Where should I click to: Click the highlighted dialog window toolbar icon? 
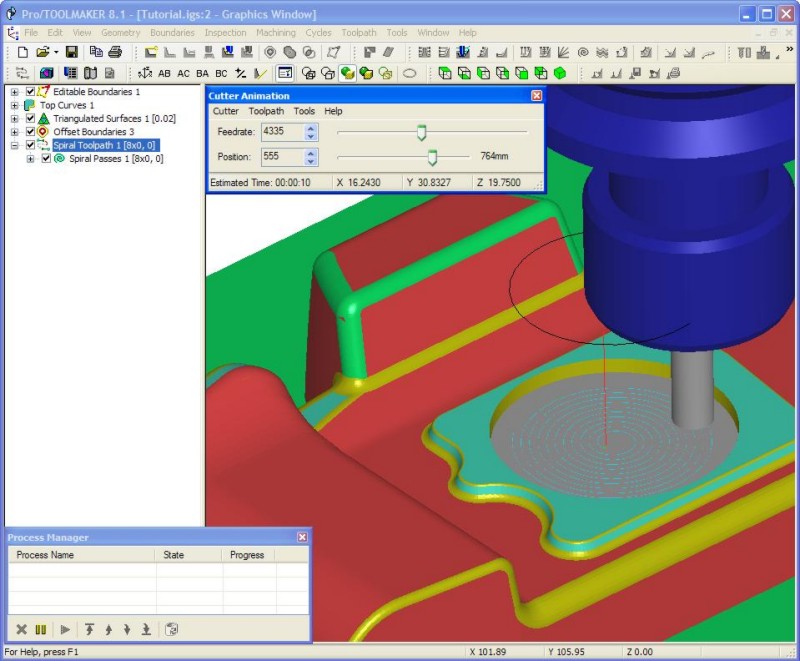pos(285,73)
